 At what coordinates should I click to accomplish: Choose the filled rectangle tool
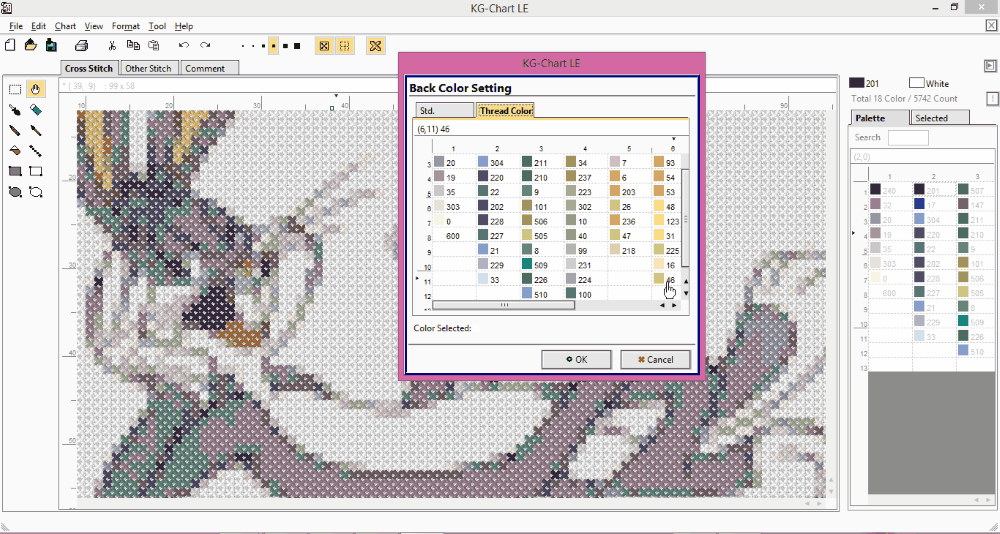coord(15,171)
